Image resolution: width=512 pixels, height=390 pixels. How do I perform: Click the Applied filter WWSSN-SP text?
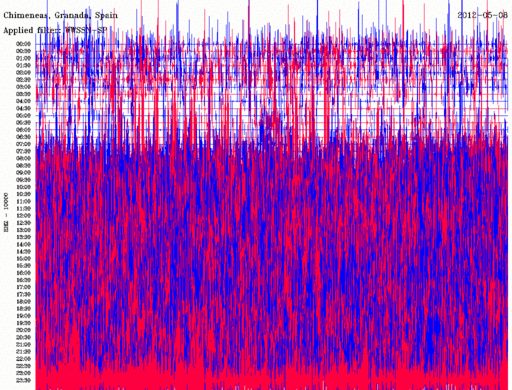pos(55,30)
